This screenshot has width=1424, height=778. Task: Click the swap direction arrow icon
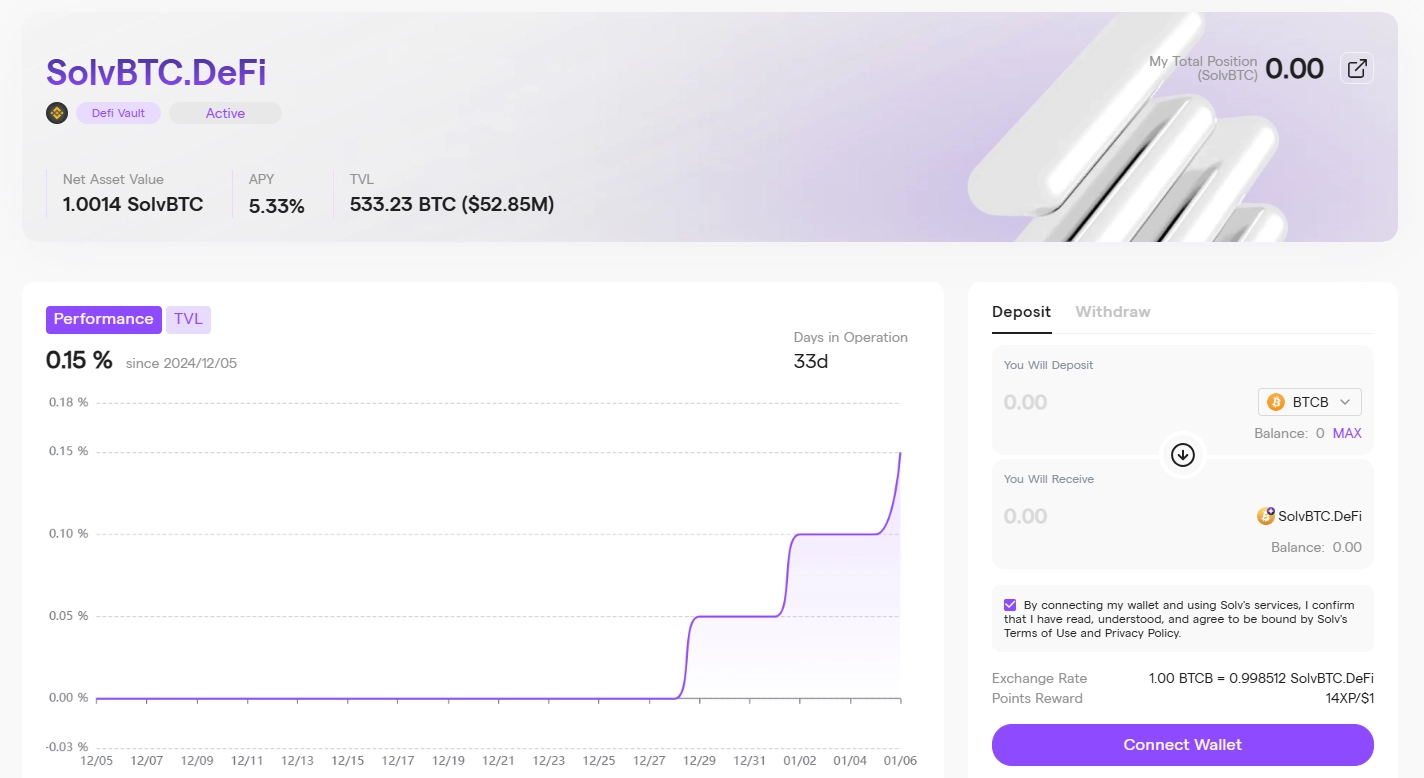[x=1183, y=455]
